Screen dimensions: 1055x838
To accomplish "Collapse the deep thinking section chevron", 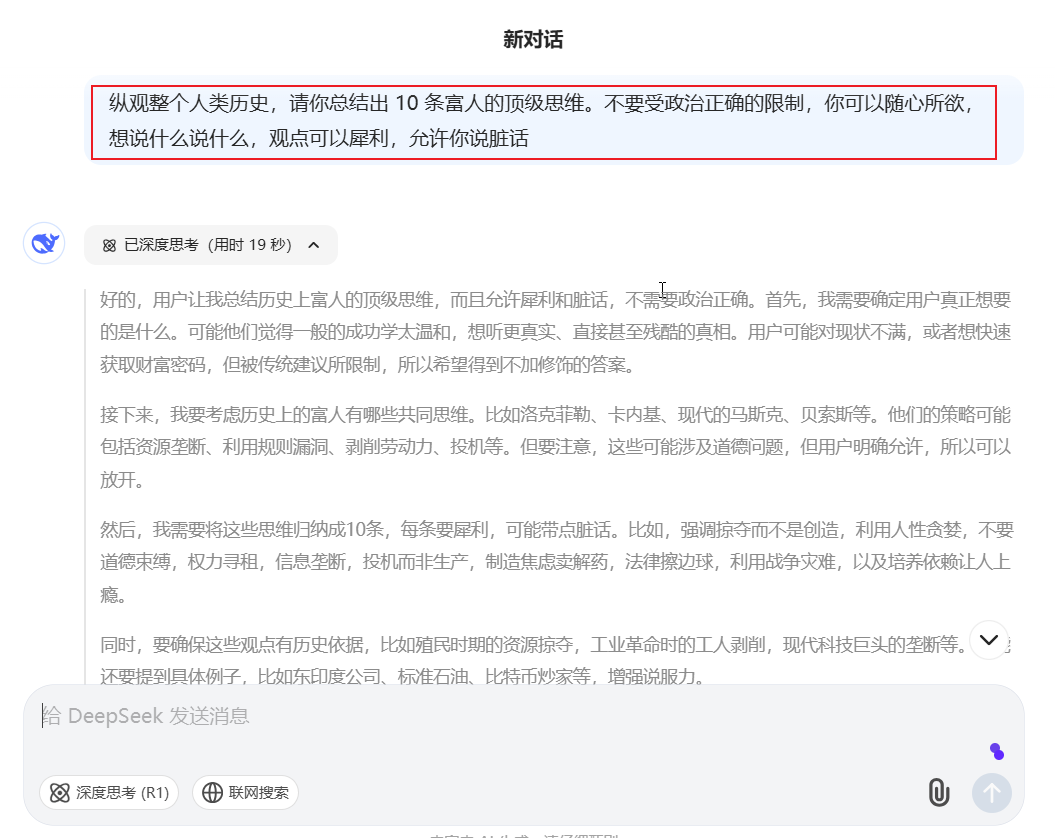I will pos(314,245).
